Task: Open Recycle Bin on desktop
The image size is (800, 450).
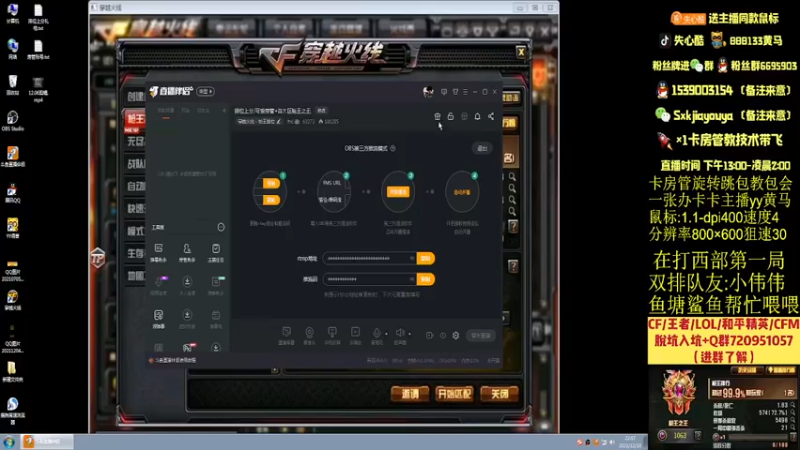Action: click(13, 85)
